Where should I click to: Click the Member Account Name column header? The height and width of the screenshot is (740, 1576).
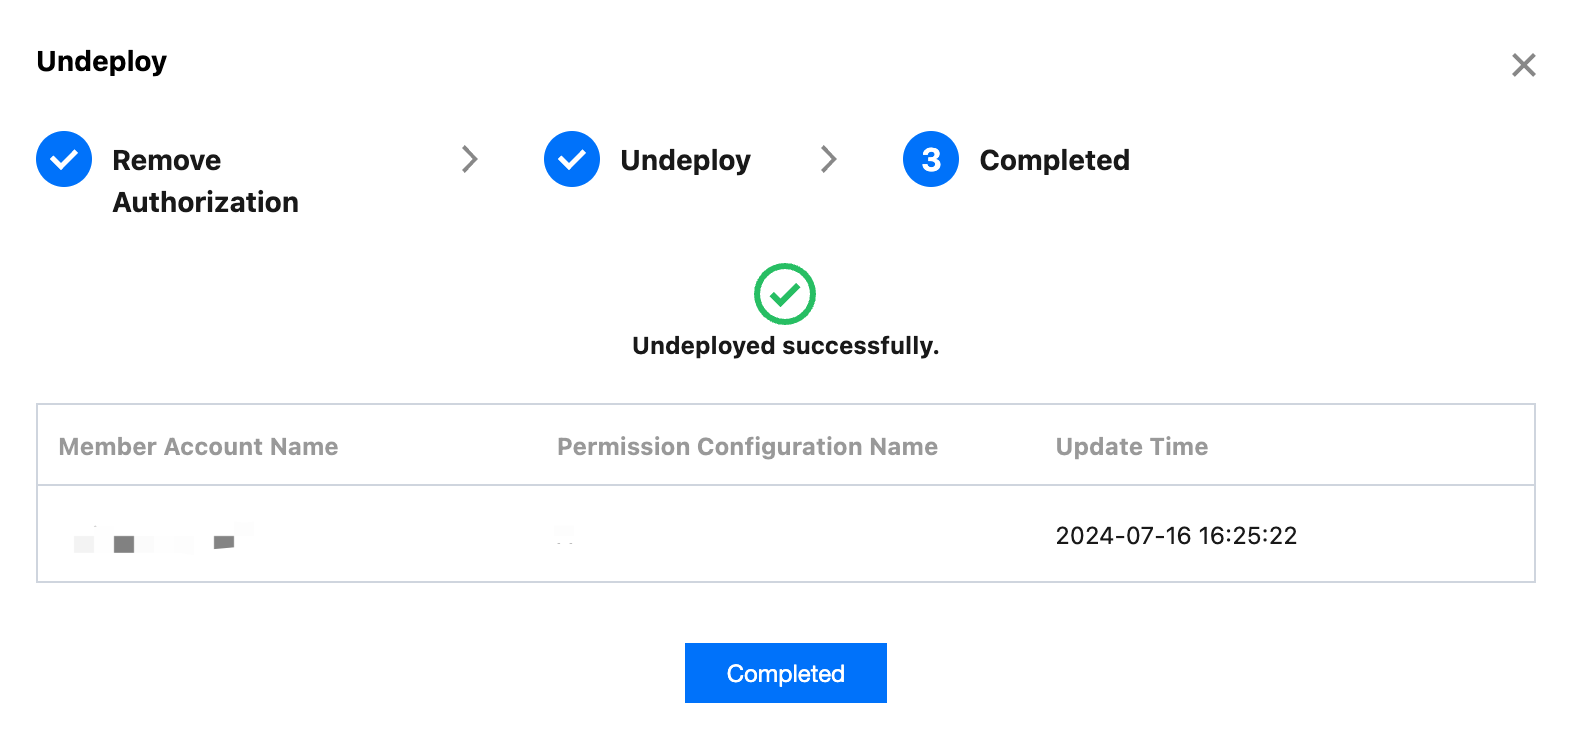198,446
